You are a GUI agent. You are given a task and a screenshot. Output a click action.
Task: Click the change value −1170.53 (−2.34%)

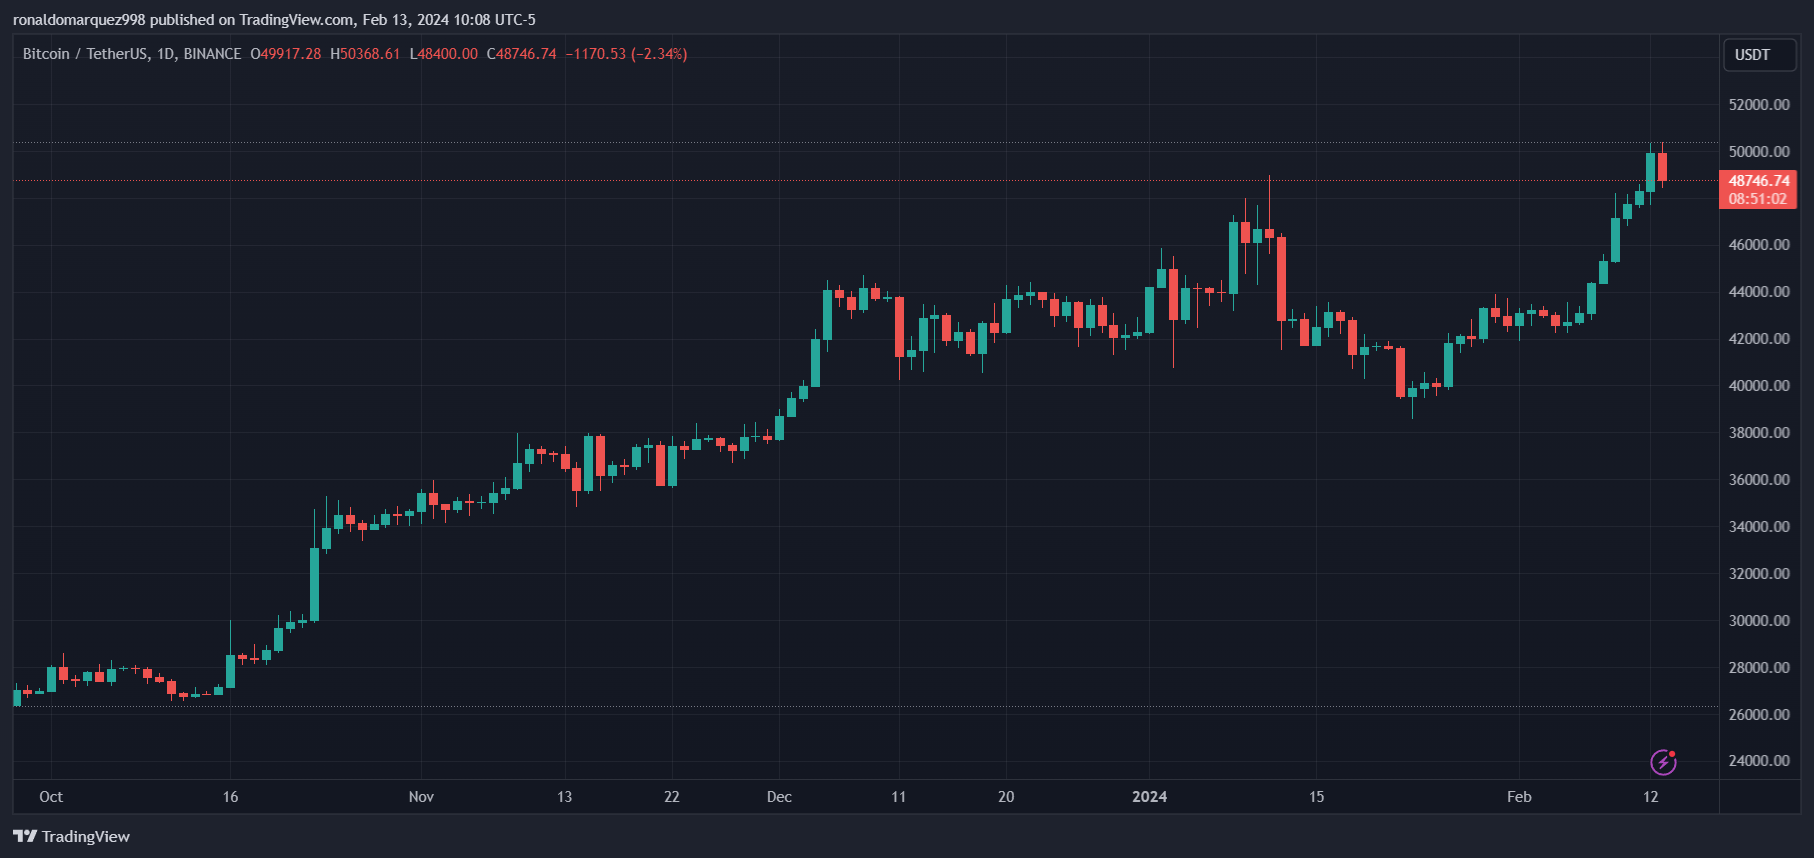coord(626,54)
